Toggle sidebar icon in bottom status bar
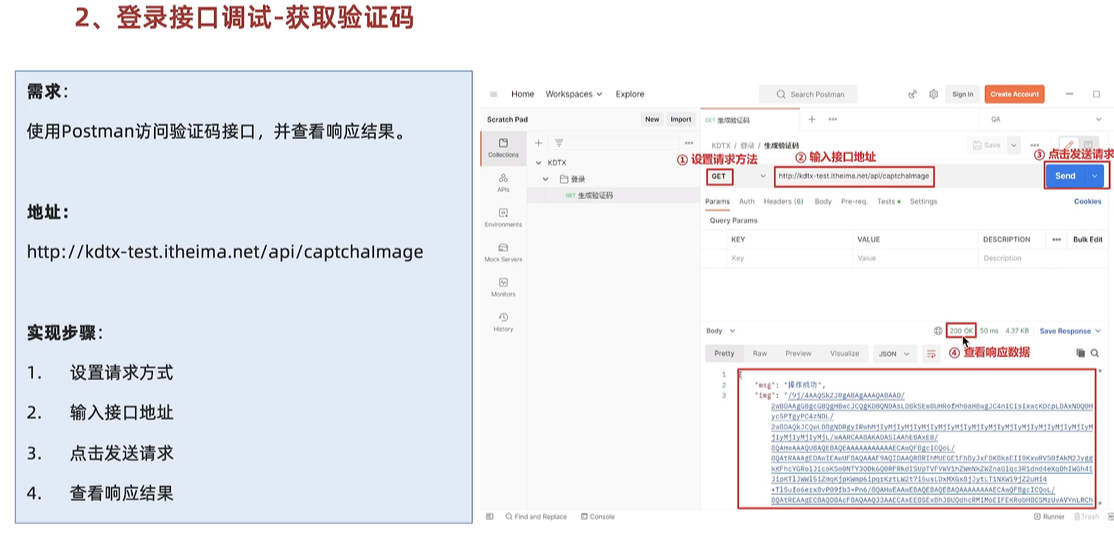Image resolution: width=1114 pixels, height=546 pixels. (490, 517)
